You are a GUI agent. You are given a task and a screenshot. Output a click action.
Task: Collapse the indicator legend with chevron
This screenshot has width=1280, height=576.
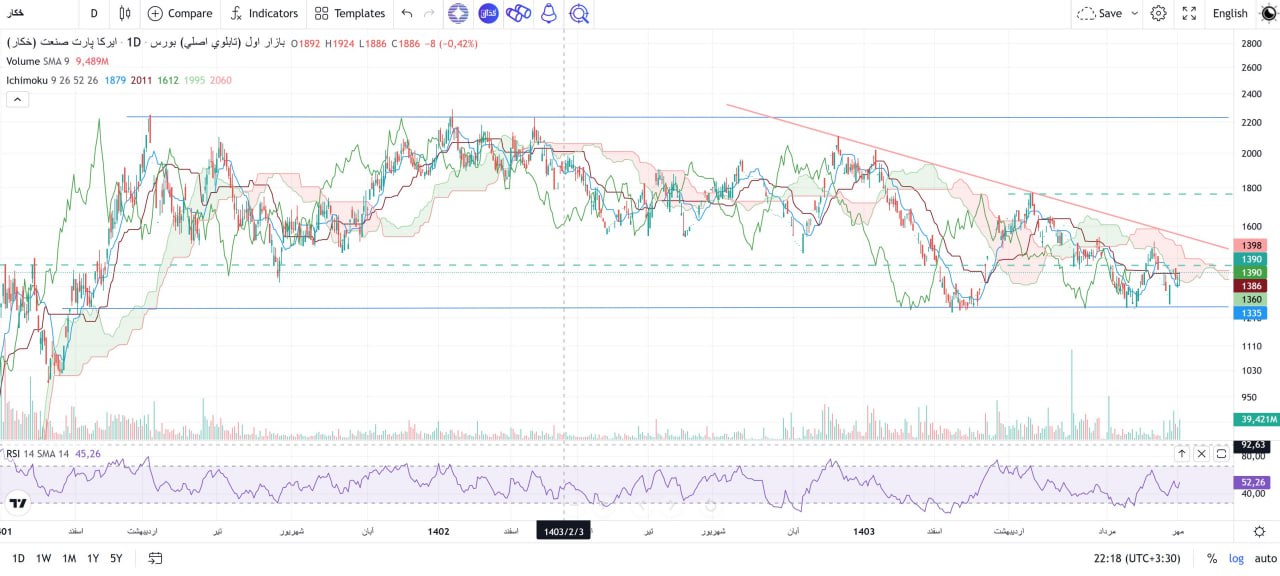point(17,99)
